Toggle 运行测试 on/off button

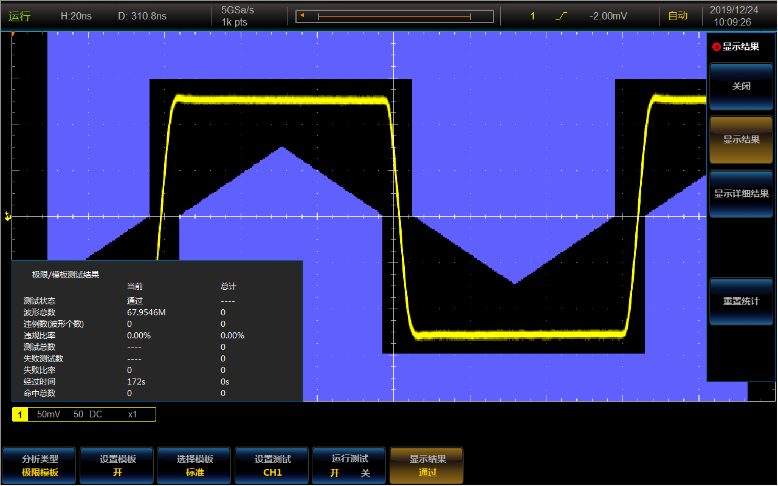349,465
